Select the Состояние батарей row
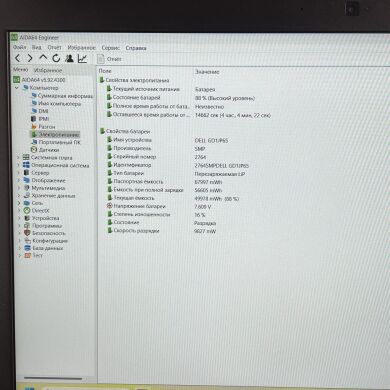This screenshot has height=390, width=390. tap(133, 98)
